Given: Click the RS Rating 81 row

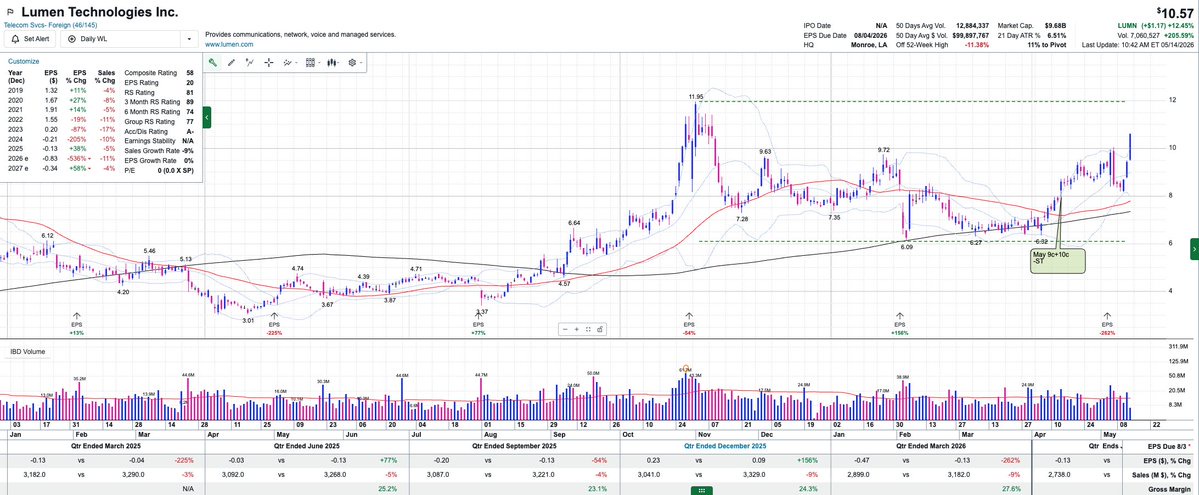Looking at the screenshot, I should point(158,93).
